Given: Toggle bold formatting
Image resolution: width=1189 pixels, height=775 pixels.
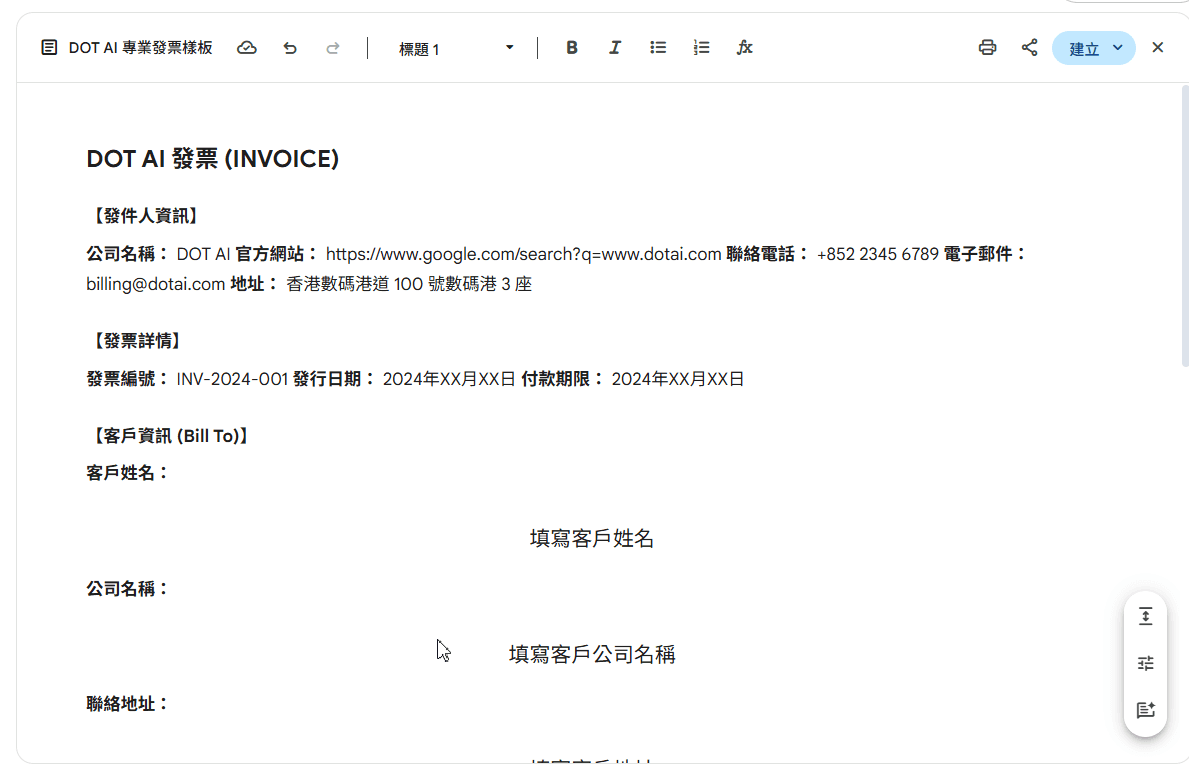Looking at the screenshot, I should 572,48.
